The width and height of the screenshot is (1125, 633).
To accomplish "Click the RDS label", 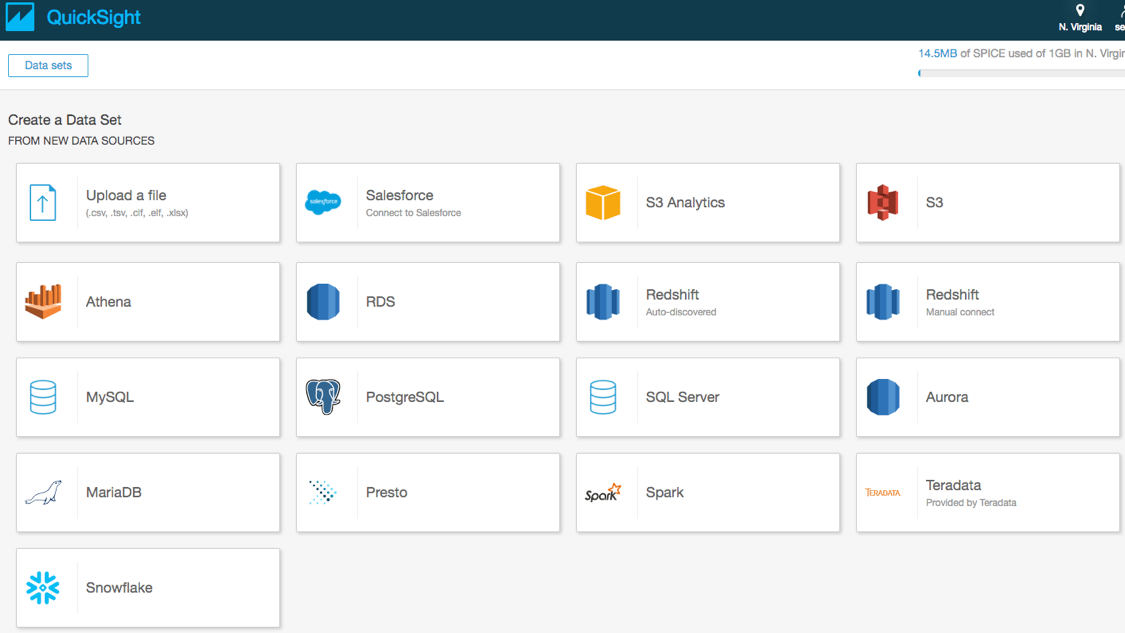I will click(380, 301).
